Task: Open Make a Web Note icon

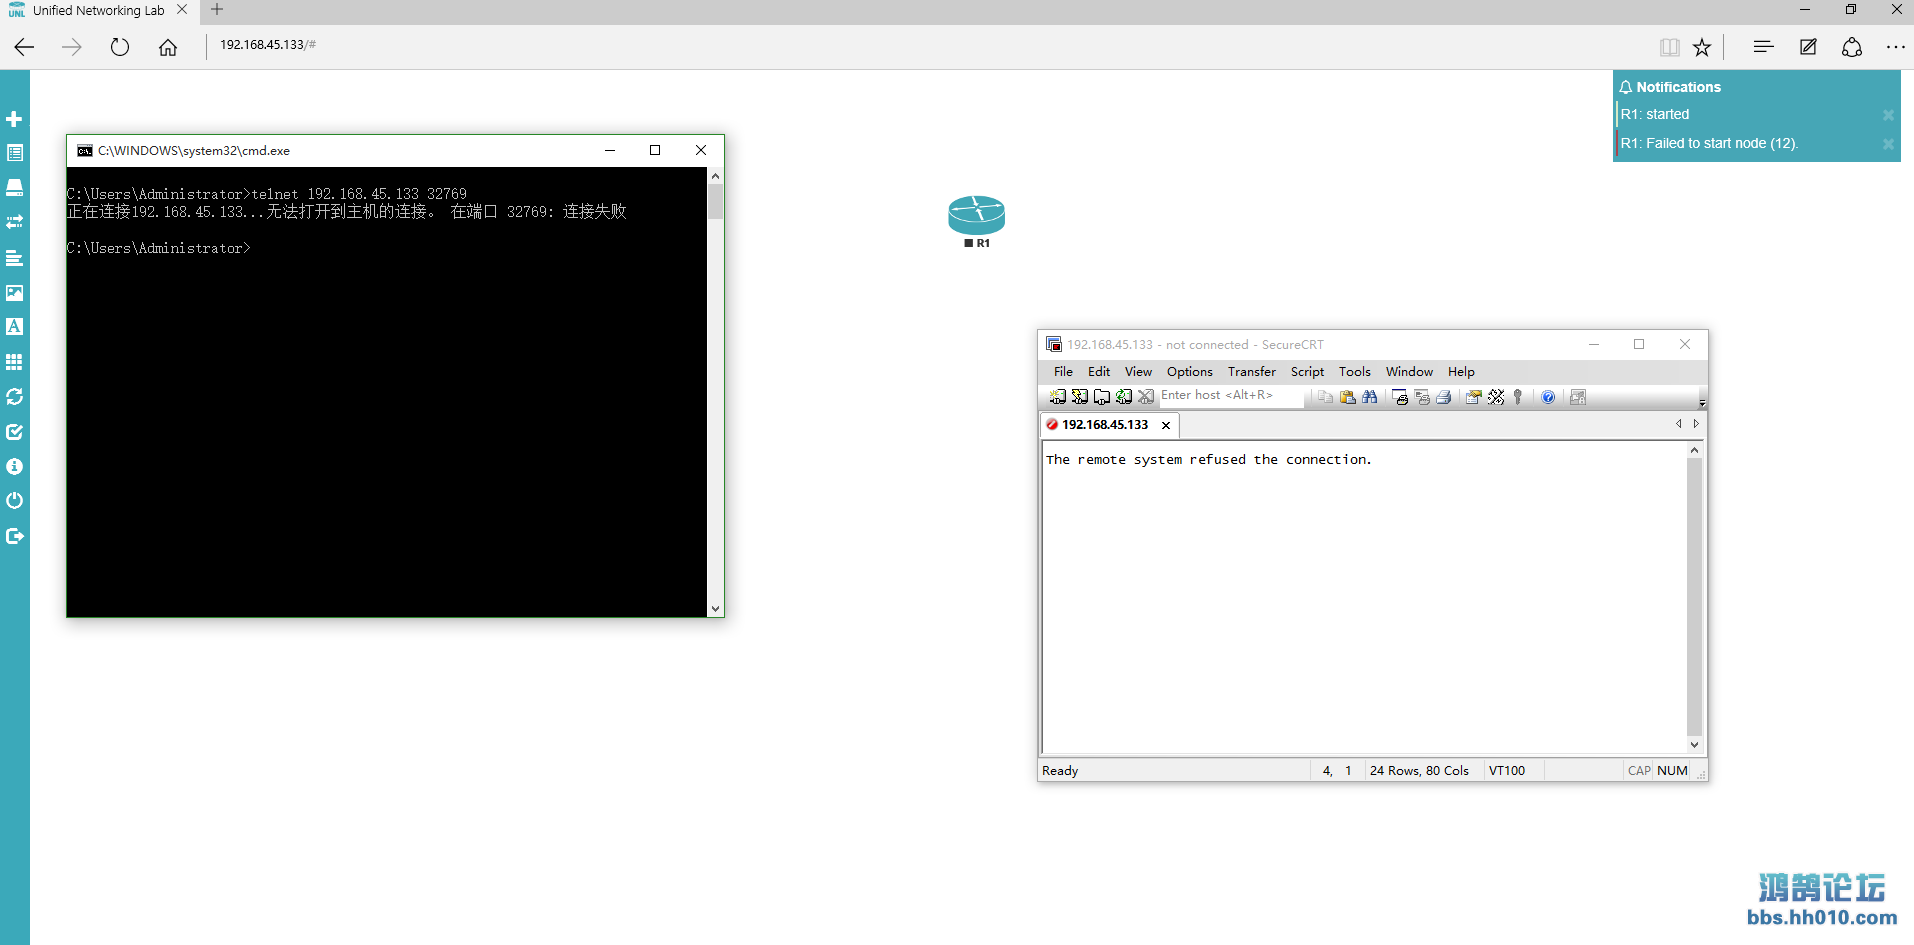Action: pyautogui.click(x=1808, y=47)
